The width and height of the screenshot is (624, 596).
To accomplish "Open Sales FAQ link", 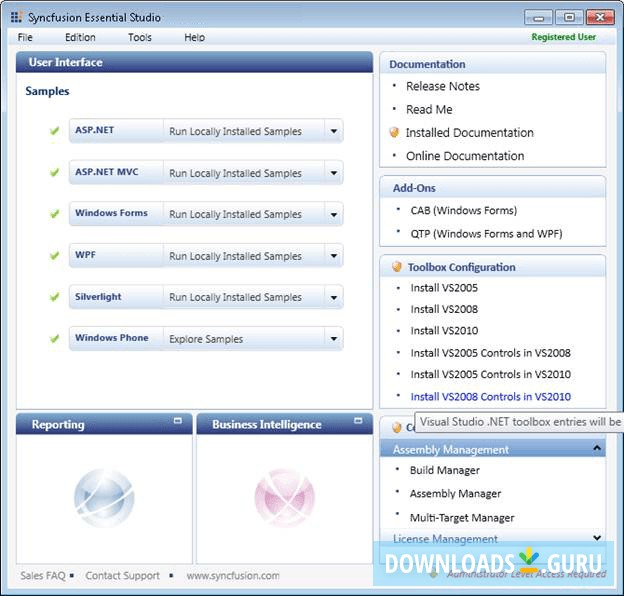I will coord(43,576).
